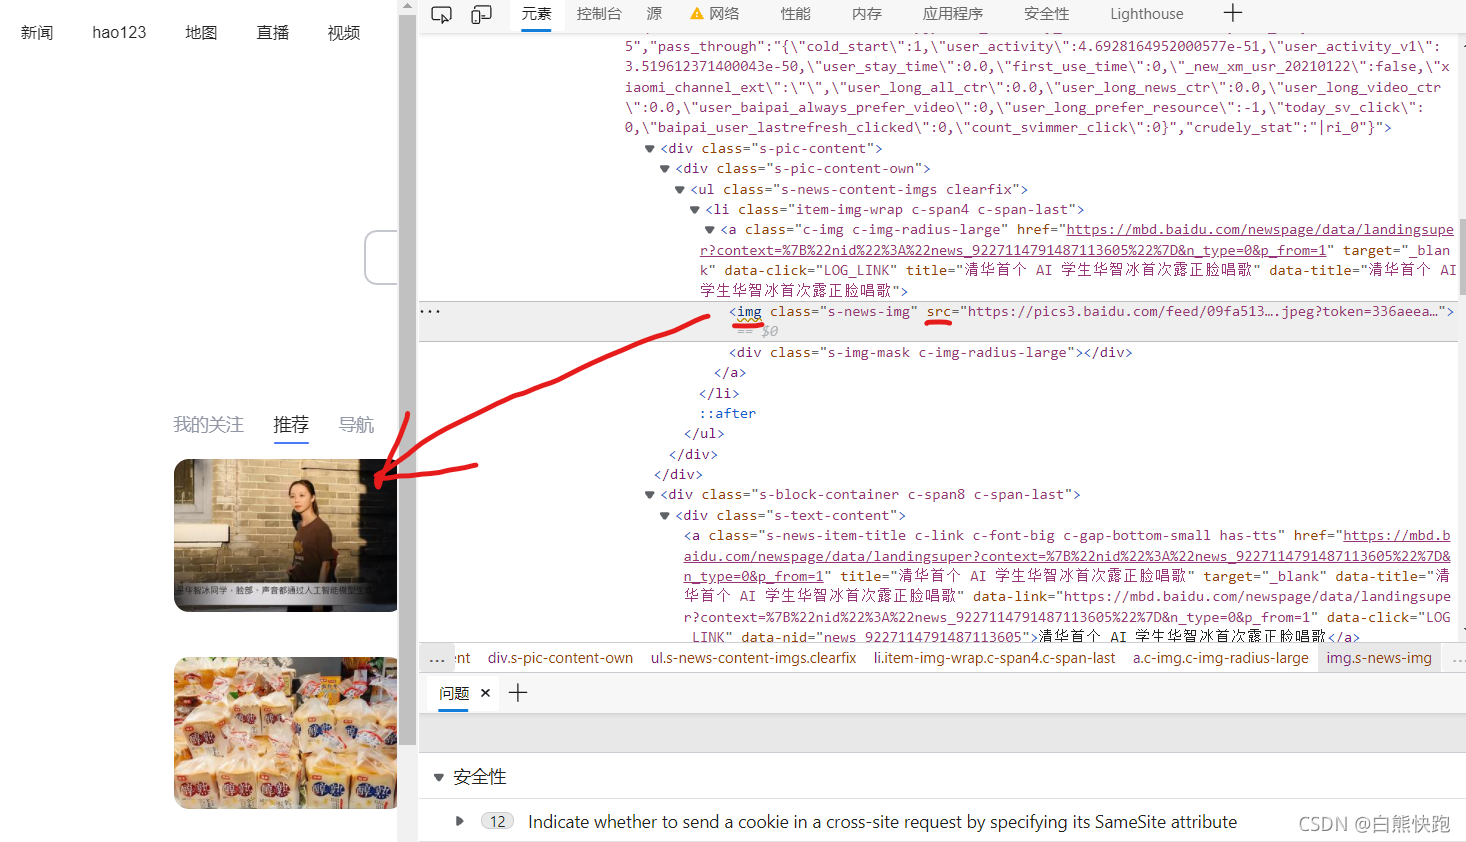1466x842 pixels.
Task: Open 直播 link
Action: 272,33
